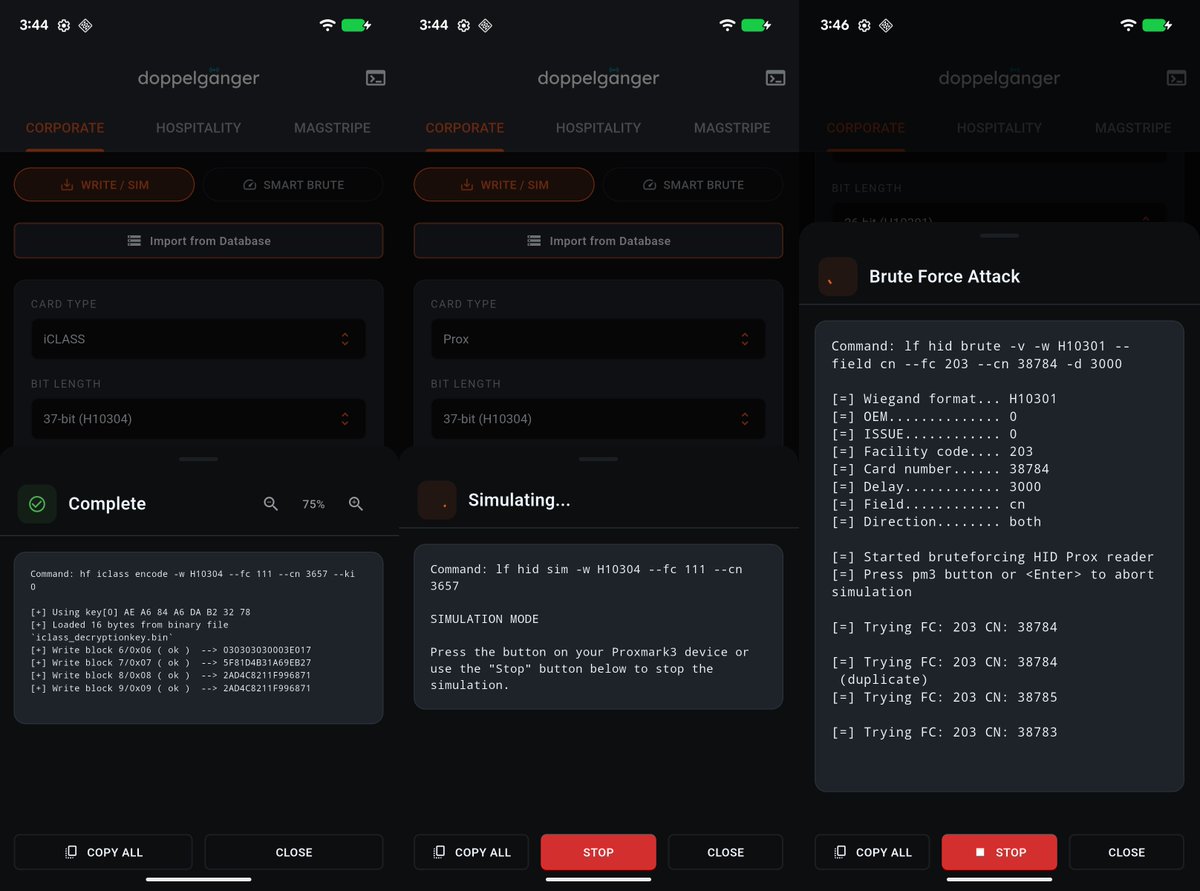Open terminal icon in left phone header

[375, 78]
